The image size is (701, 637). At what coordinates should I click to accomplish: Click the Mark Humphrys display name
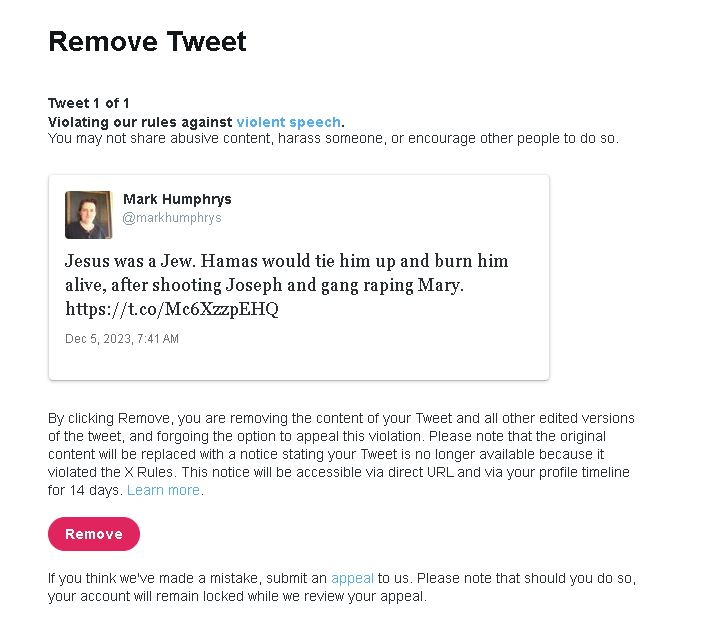pos(177,199)
